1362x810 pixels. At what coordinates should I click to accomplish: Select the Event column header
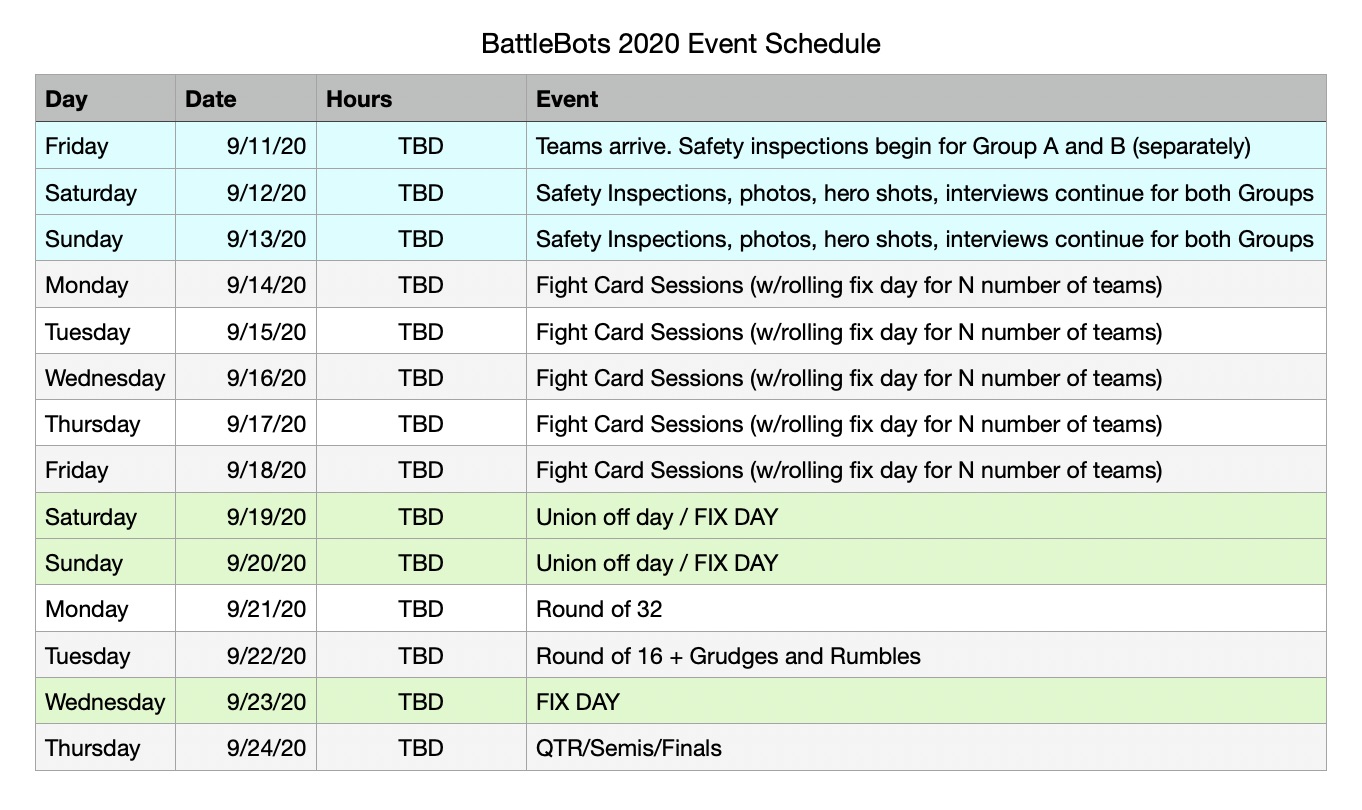tap(926, 99)
